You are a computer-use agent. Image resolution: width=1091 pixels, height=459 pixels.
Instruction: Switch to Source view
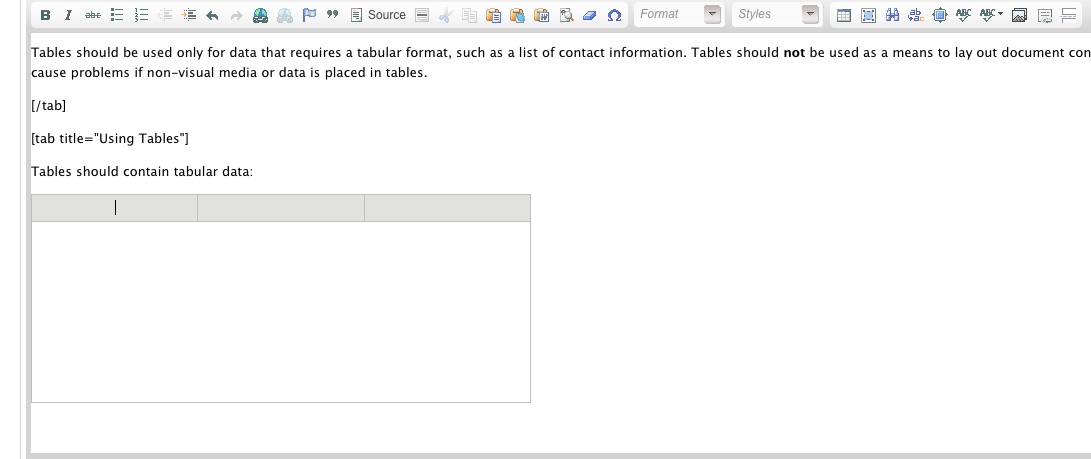pyautogui.click(x=378, y=15)
